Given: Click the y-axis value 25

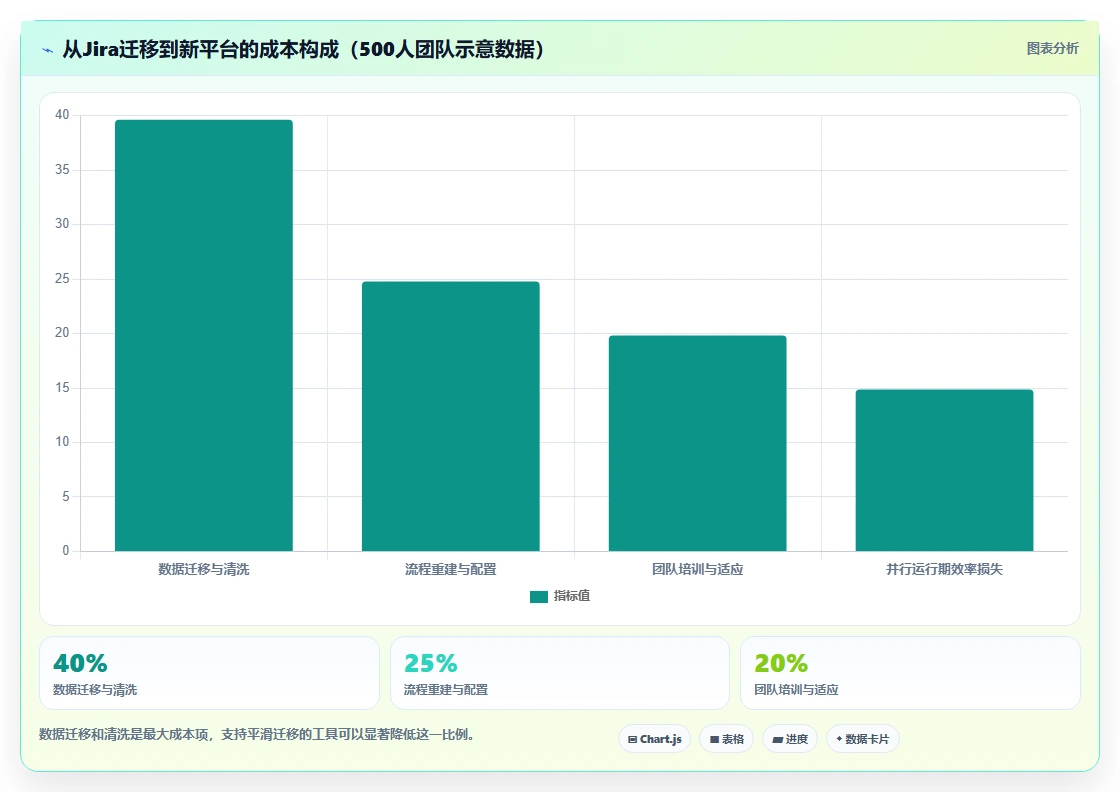Looking at the screenshot, I should tap(62, 279).
